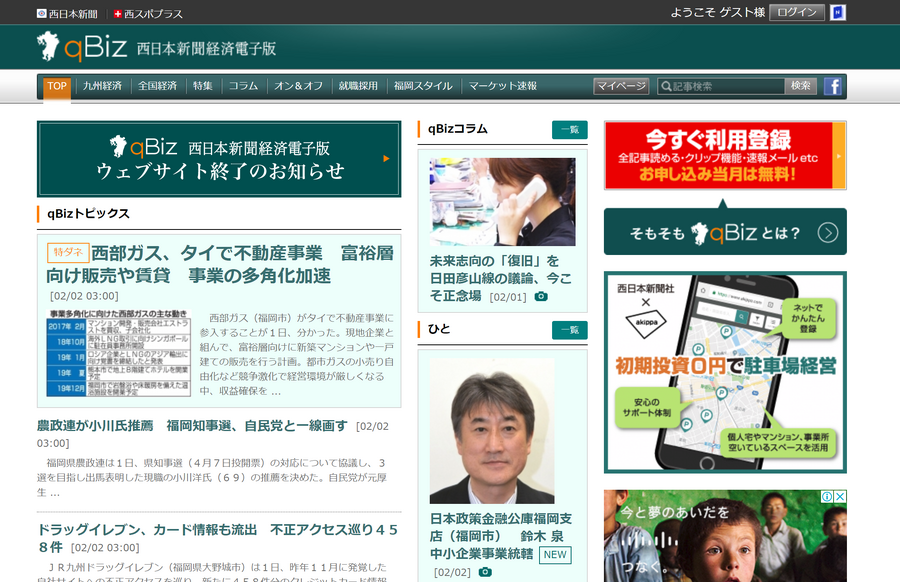Open 西部ガス、タイで不動産事業 headline
The width and height of the screenshot is (900, 582).
tap(220, 264)
